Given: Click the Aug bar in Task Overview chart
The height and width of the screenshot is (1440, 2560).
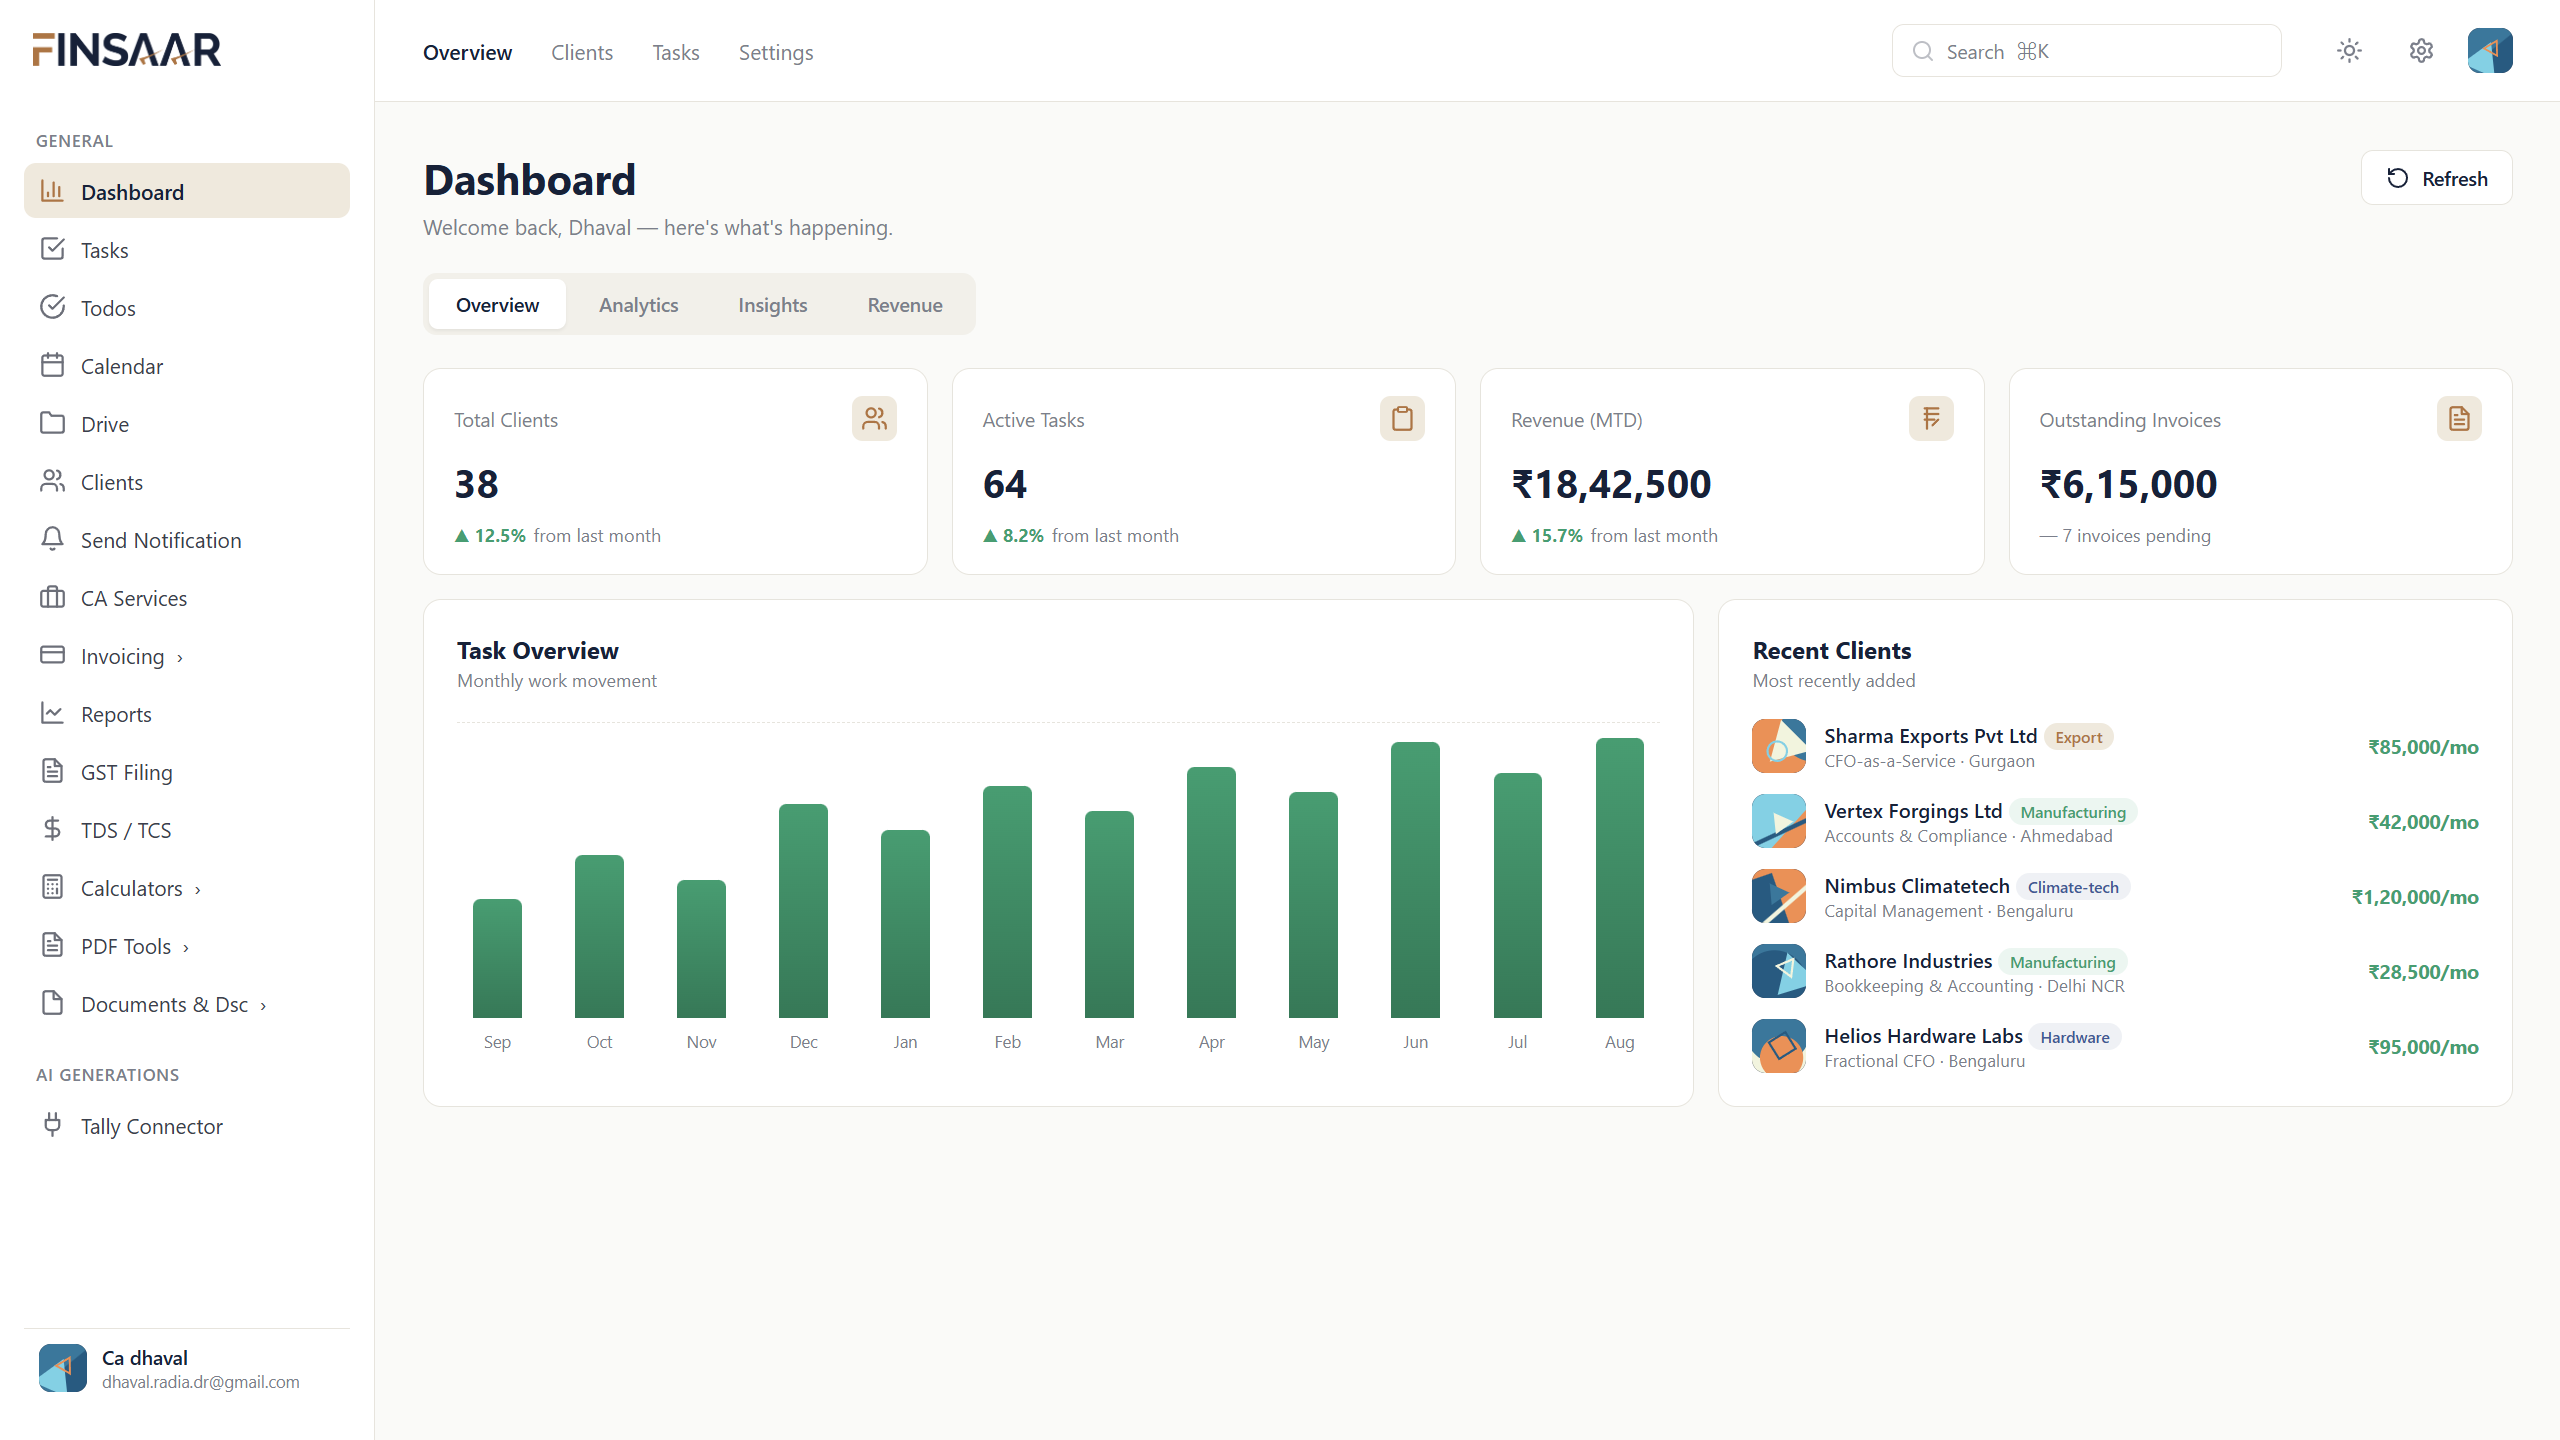Looking at the screenshot, I should click(1619, 878).
